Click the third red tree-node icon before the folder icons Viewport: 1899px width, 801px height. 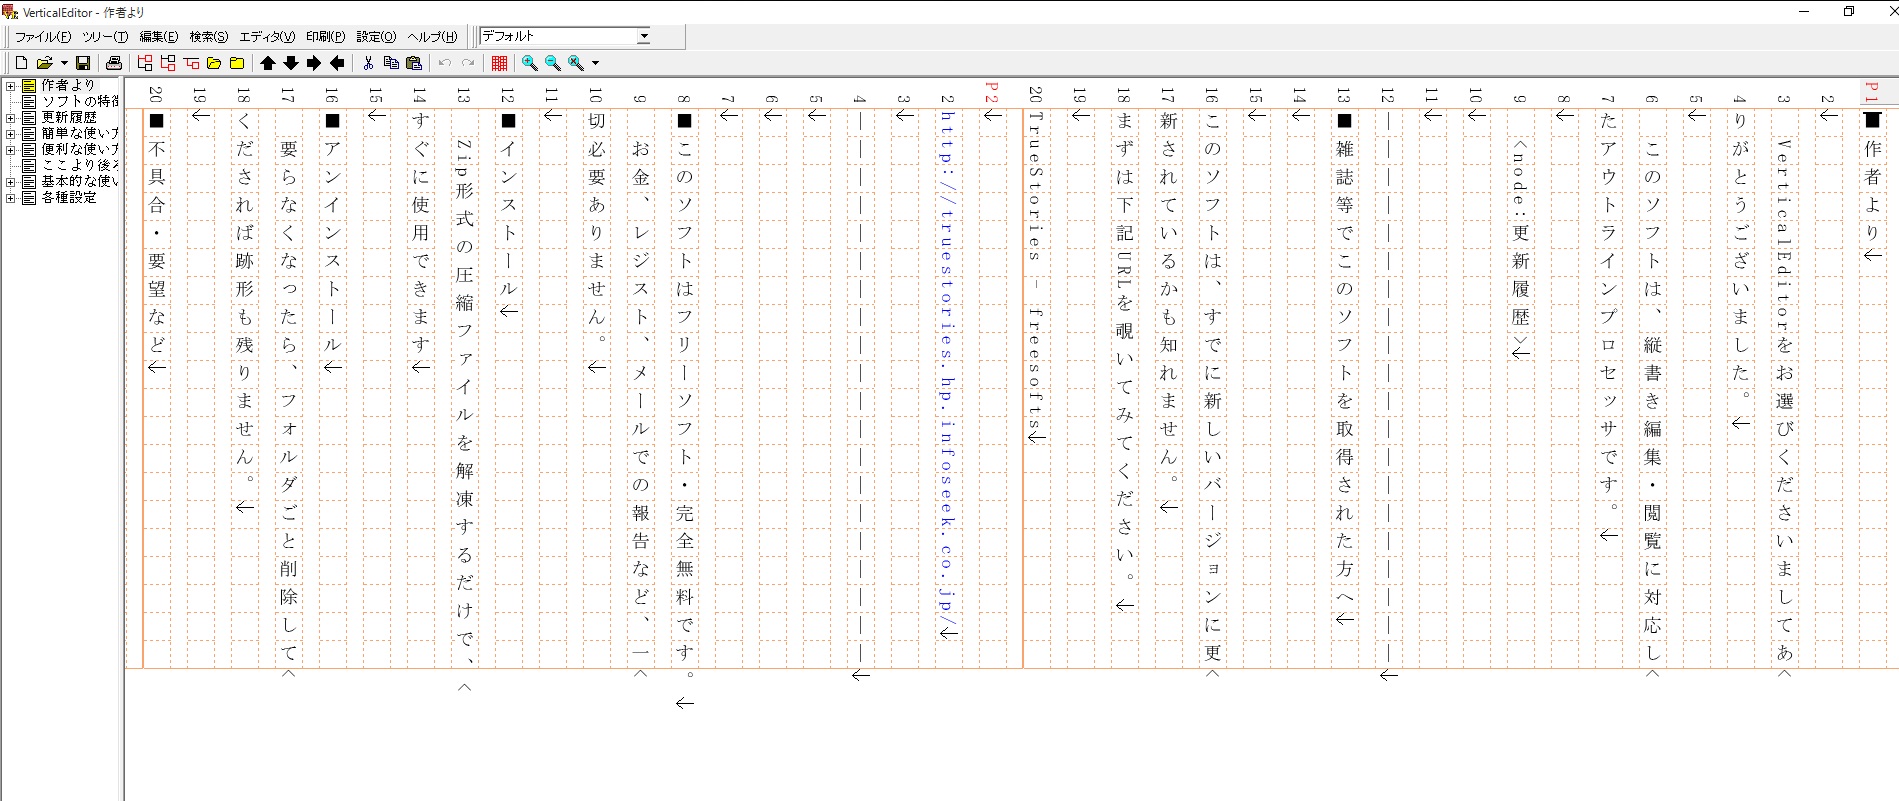pos(191,63)
